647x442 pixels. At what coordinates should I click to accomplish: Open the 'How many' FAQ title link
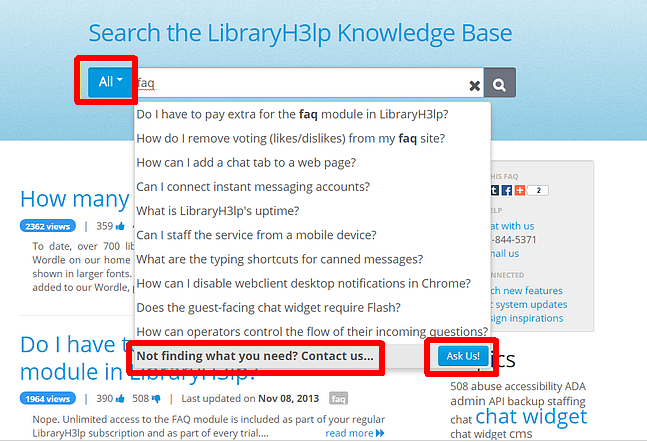point(75,199)
